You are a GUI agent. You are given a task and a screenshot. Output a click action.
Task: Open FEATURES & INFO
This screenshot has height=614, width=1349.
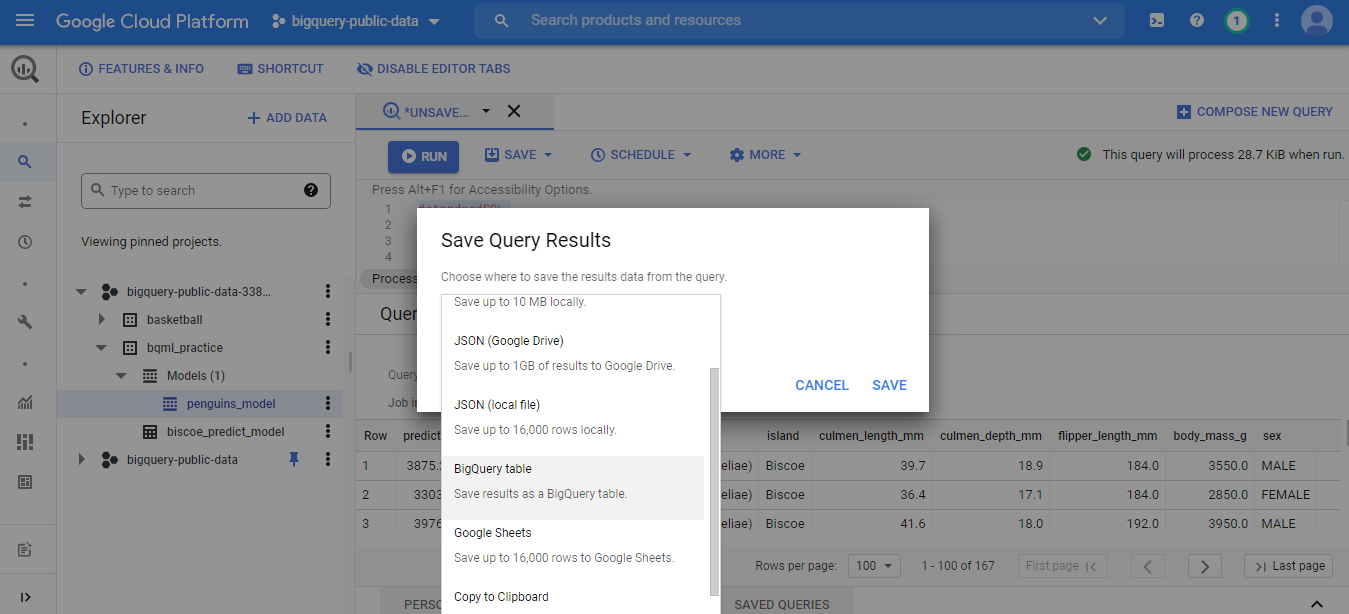pyautogui.click(x=141, y=69)
